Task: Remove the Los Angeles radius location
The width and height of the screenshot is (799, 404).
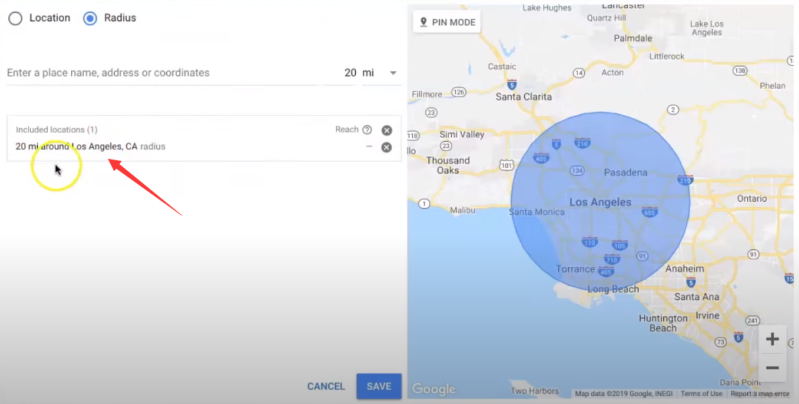Action: point(386,147)
